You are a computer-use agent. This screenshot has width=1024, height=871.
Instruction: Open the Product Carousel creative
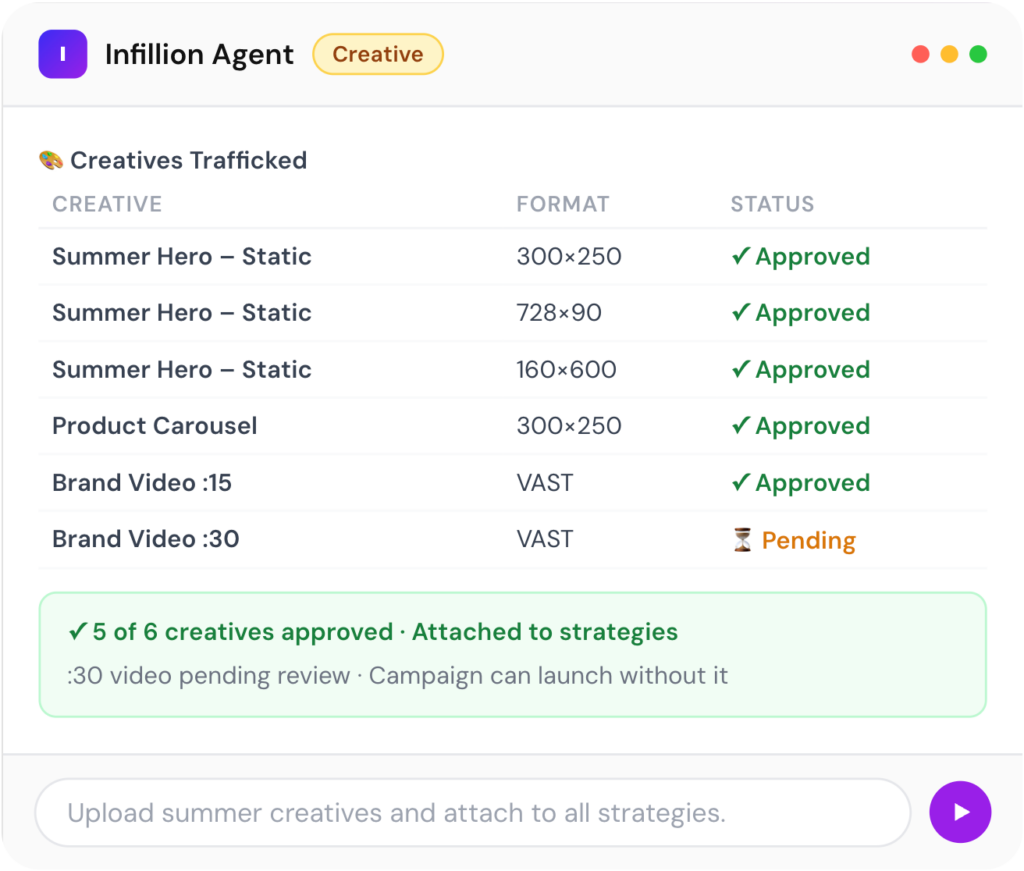(155, 426)
